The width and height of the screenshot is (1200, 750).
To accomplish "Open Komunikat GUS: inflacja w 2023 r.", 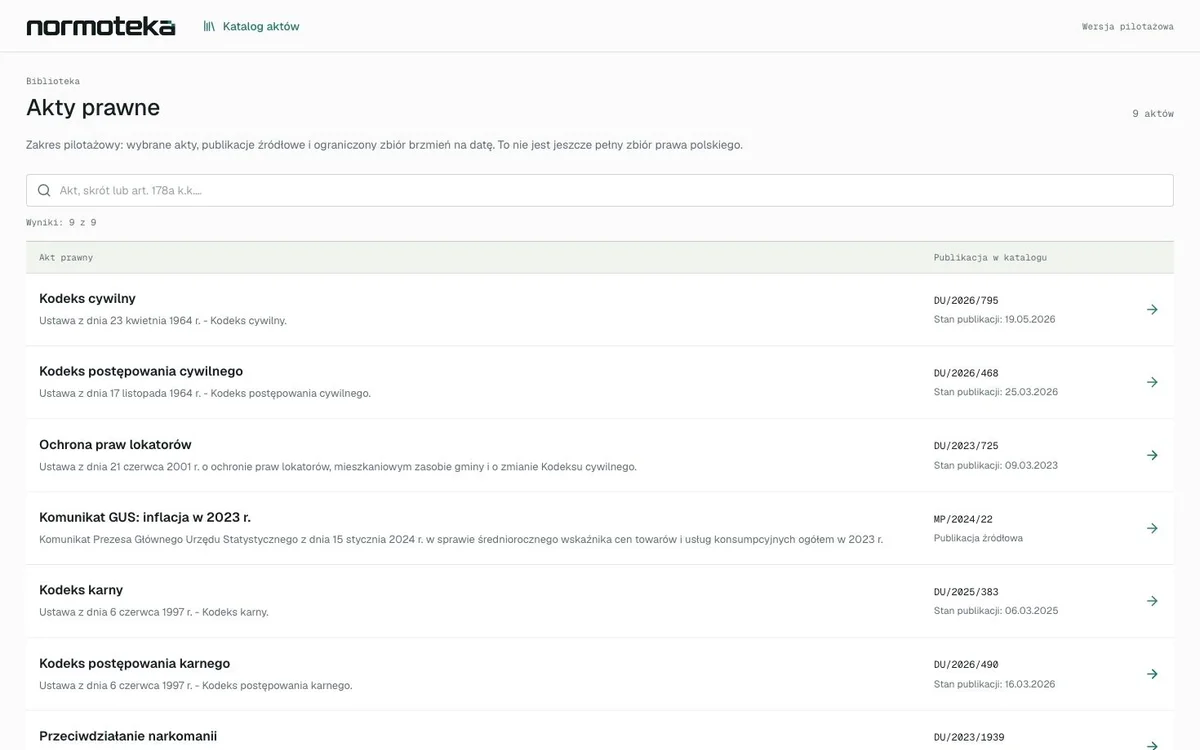I will click(145, 517).
